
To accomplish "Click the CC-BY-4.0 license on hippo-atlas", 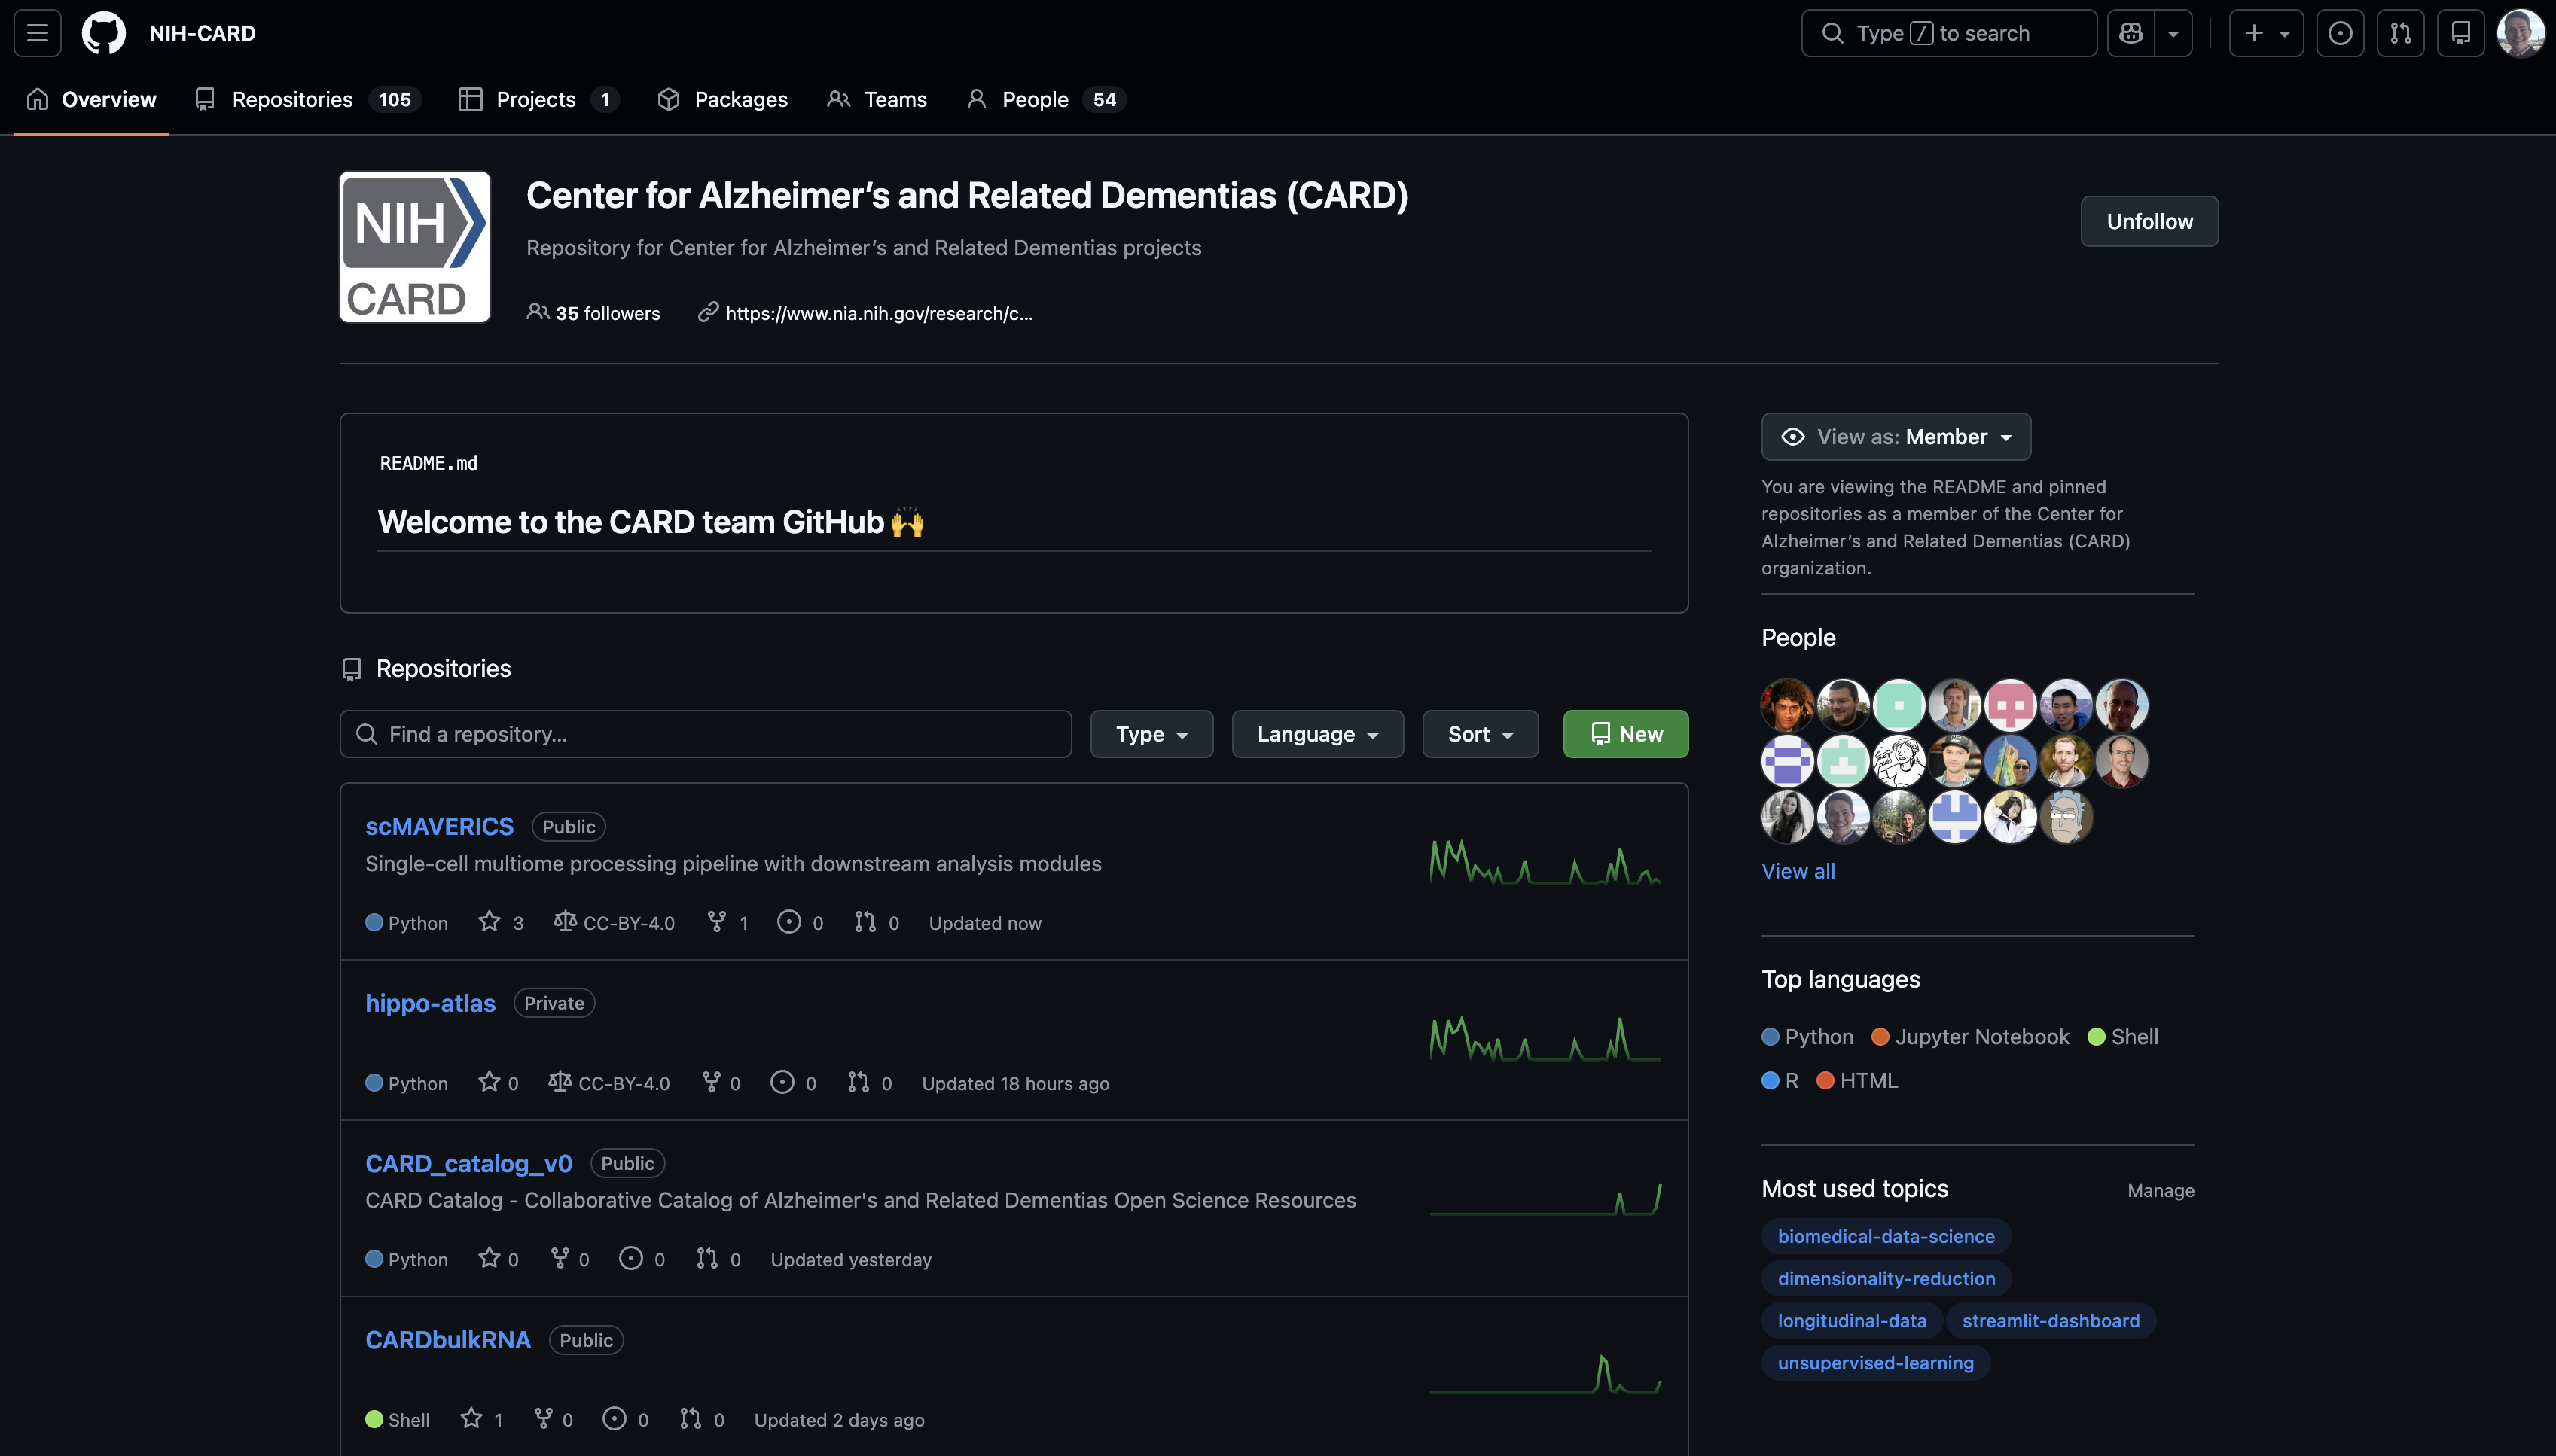I will point(609,1082).
